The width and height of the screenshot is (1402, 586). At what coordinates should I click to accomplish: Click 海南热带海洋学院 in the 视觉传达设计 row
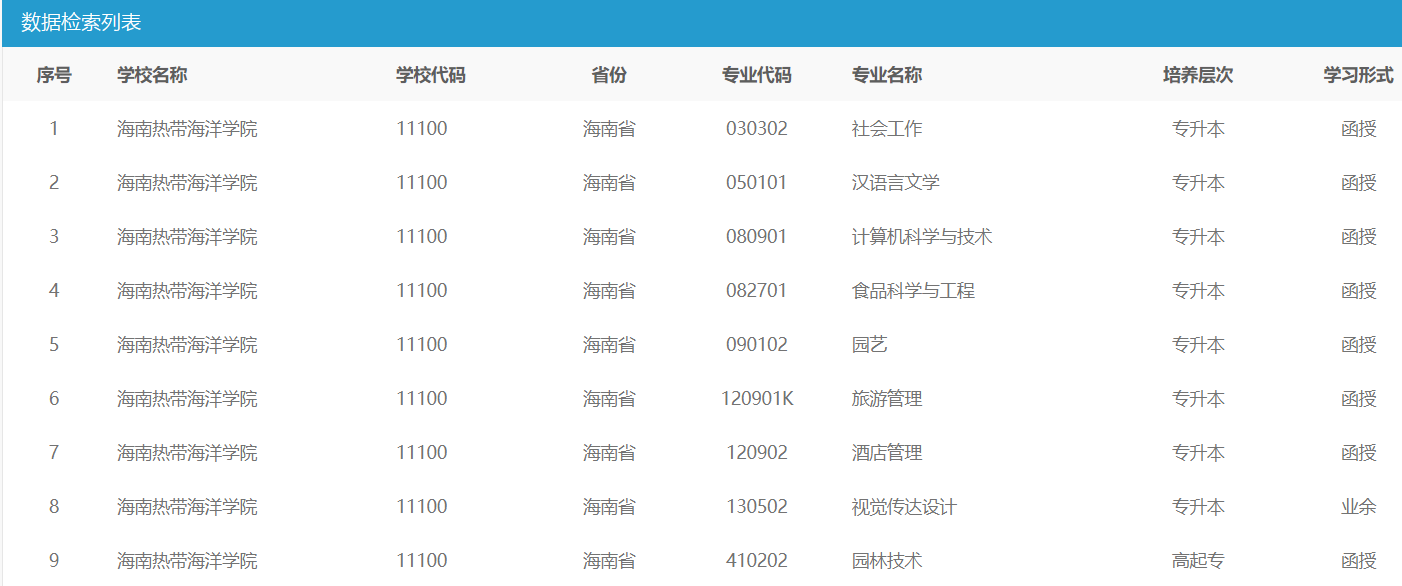(187, 507)
